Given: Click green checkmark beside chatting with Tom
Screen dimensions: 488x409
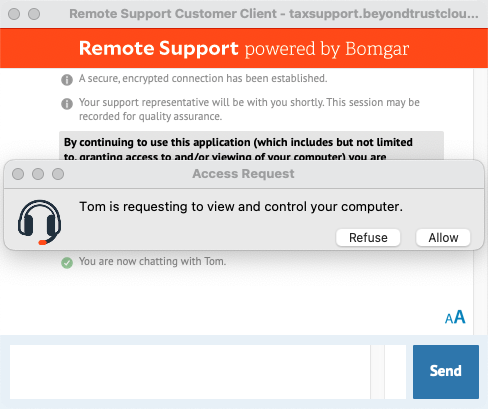Looking at the screenshot, I should 67,263.
